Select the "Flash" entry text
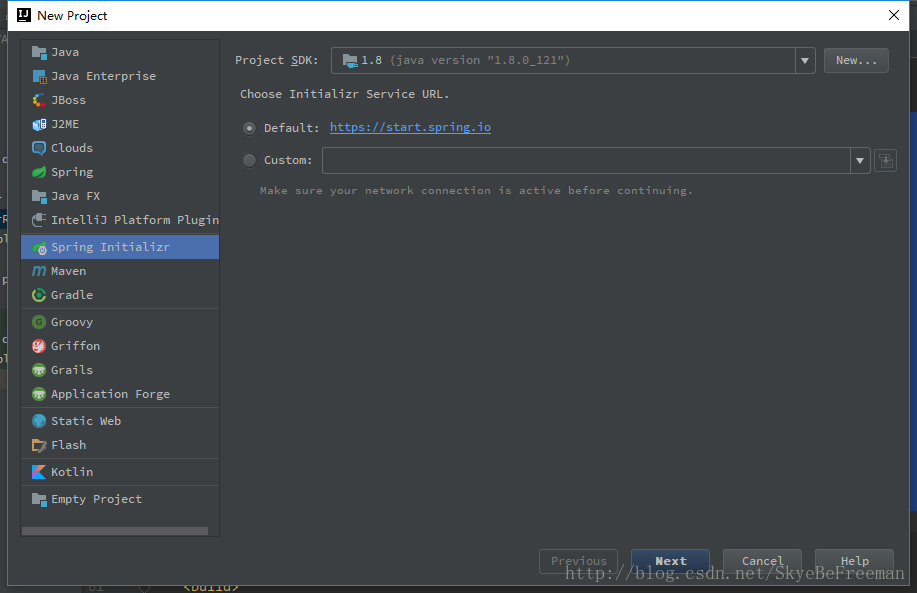This screenshot has height=593, width=917. click(68, 445)
